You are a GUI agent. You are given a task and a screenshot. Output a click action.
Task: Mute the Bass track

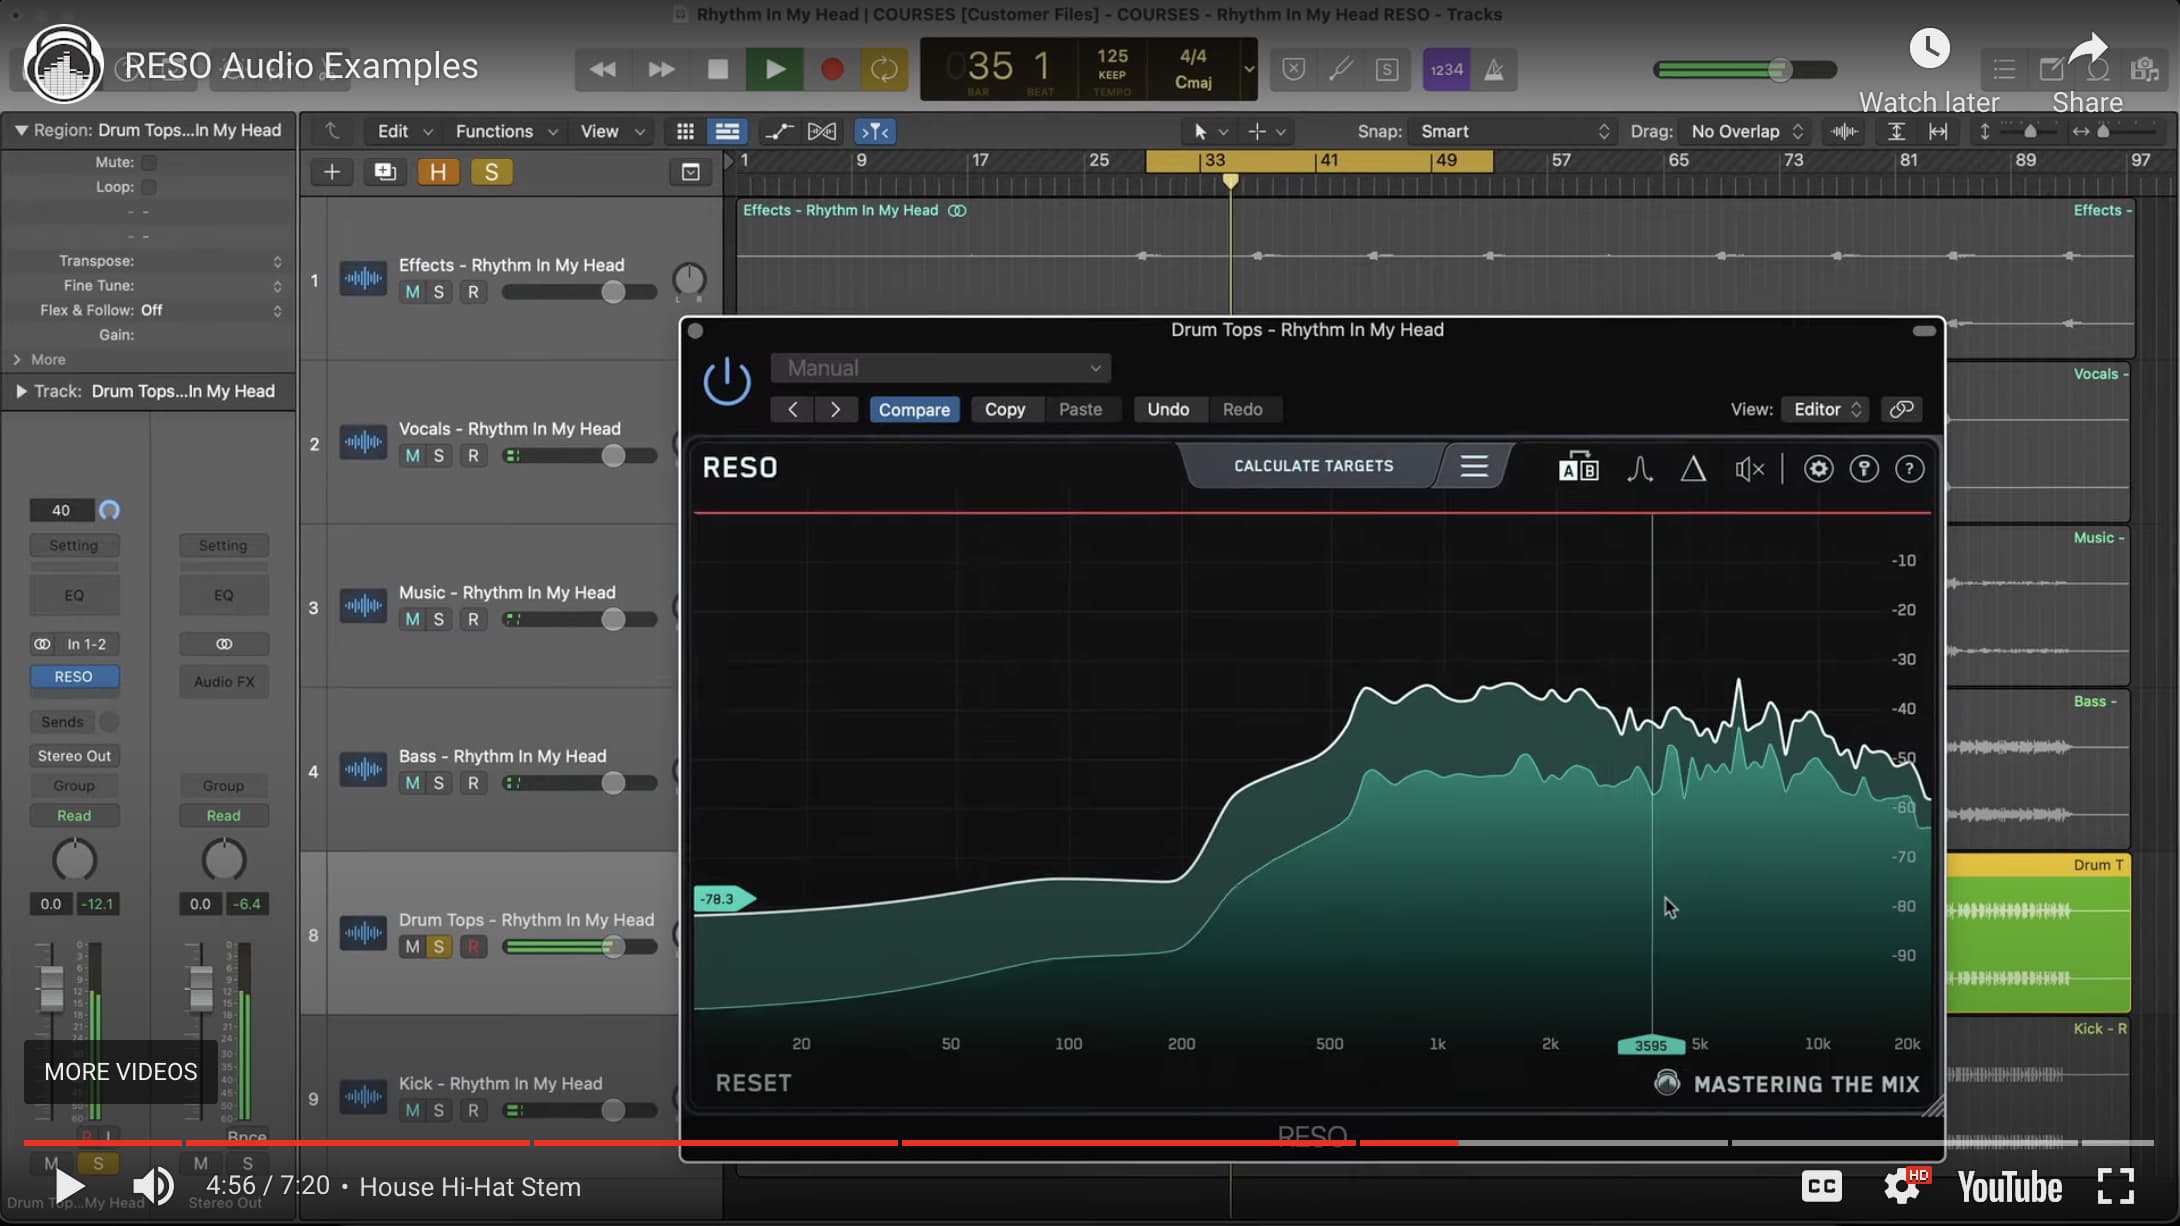point(412,784)
